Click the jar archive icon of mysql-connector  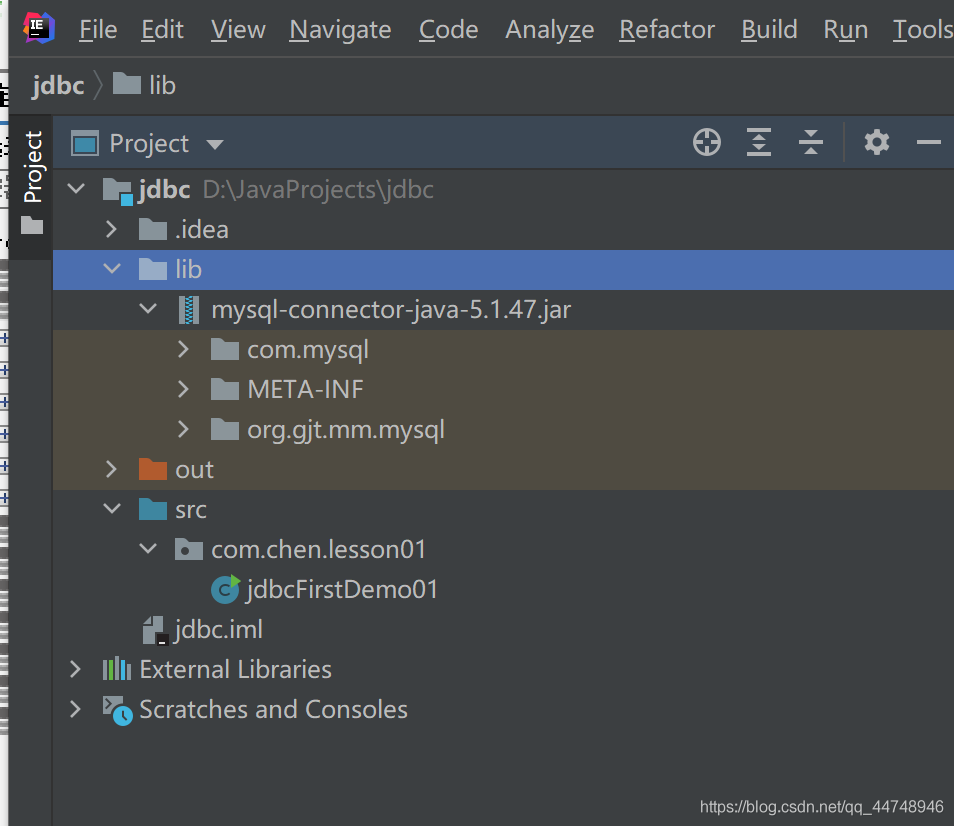[x=189, y=310]
